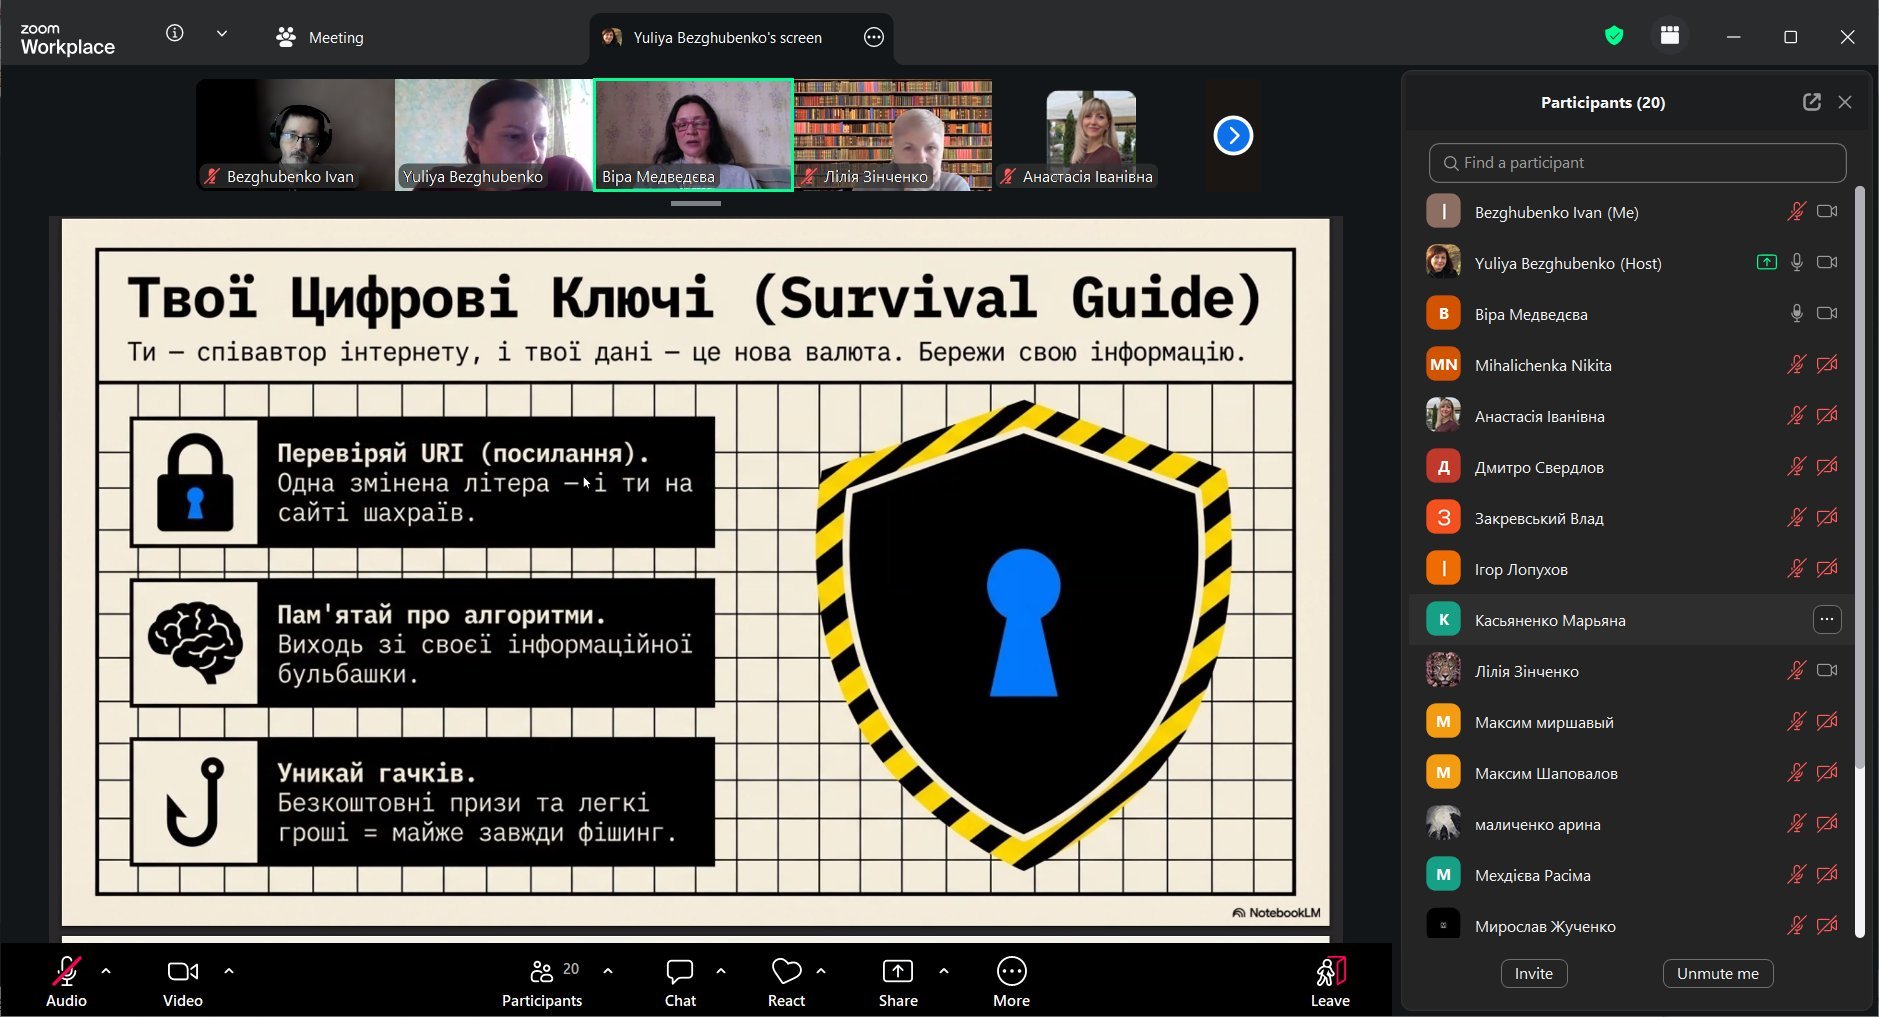Click Максим миршавый's muted mic icon
The width and height of the screenshot is (1879, 1017).
(1796, 722)
